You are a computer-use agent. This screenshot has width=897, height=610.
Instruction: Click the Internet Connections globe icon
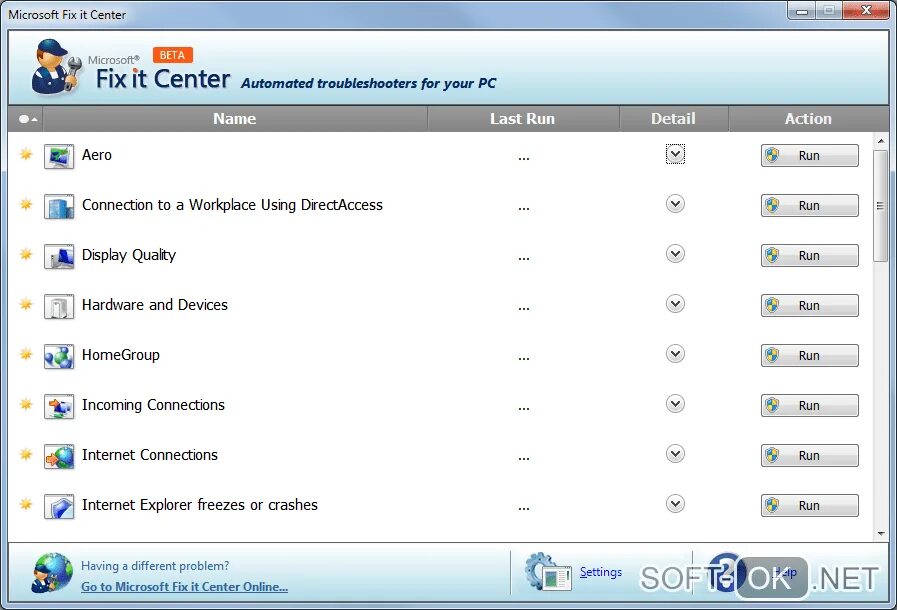tap(59, 457)
